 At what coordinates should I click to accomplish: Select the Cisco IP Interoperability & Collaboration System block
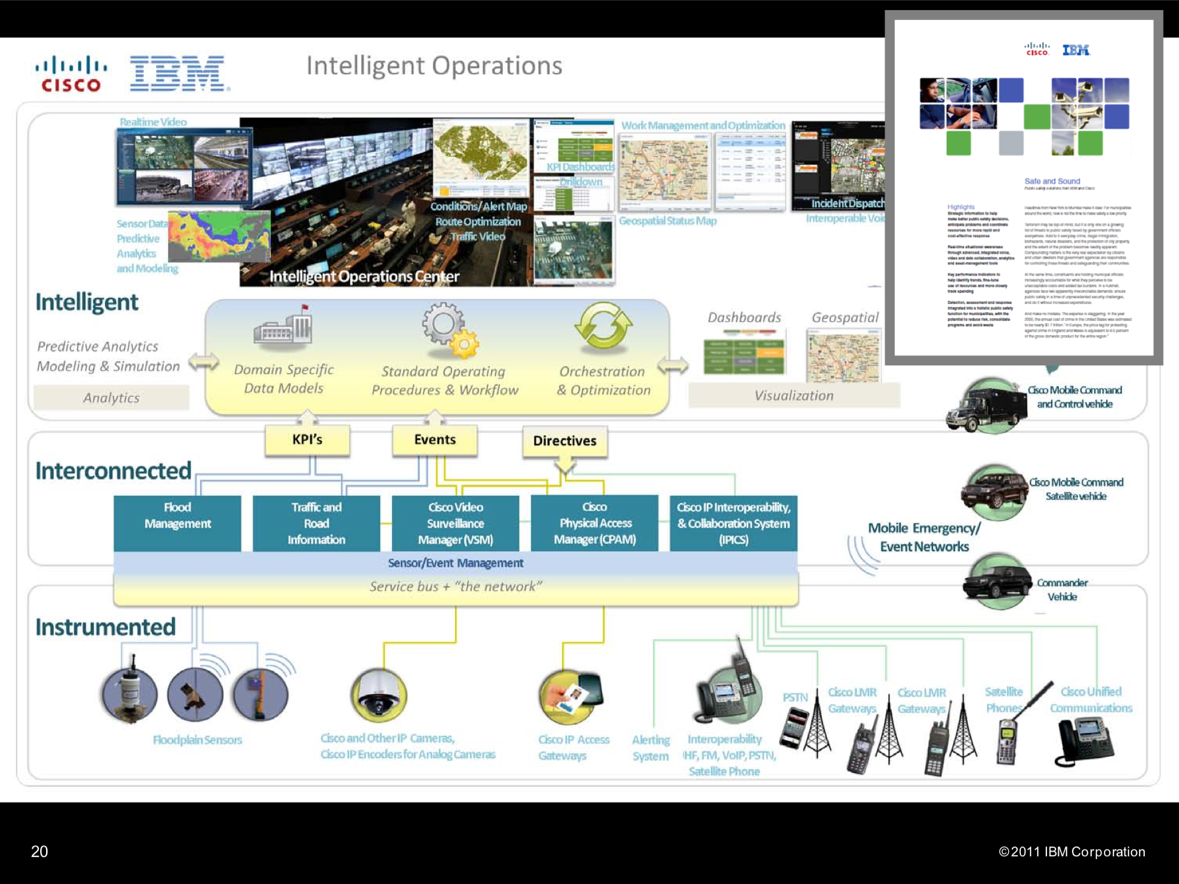(x=733, y=523)
